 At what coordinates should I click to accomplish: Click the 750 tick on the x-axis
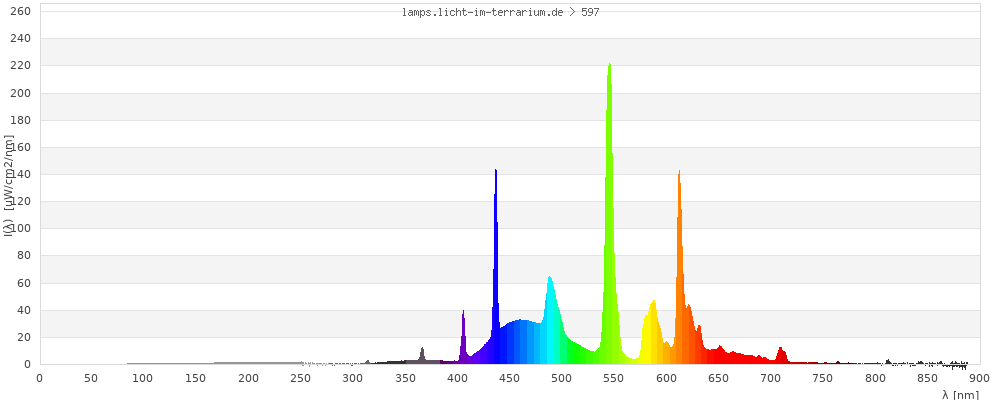click(823, 377)
